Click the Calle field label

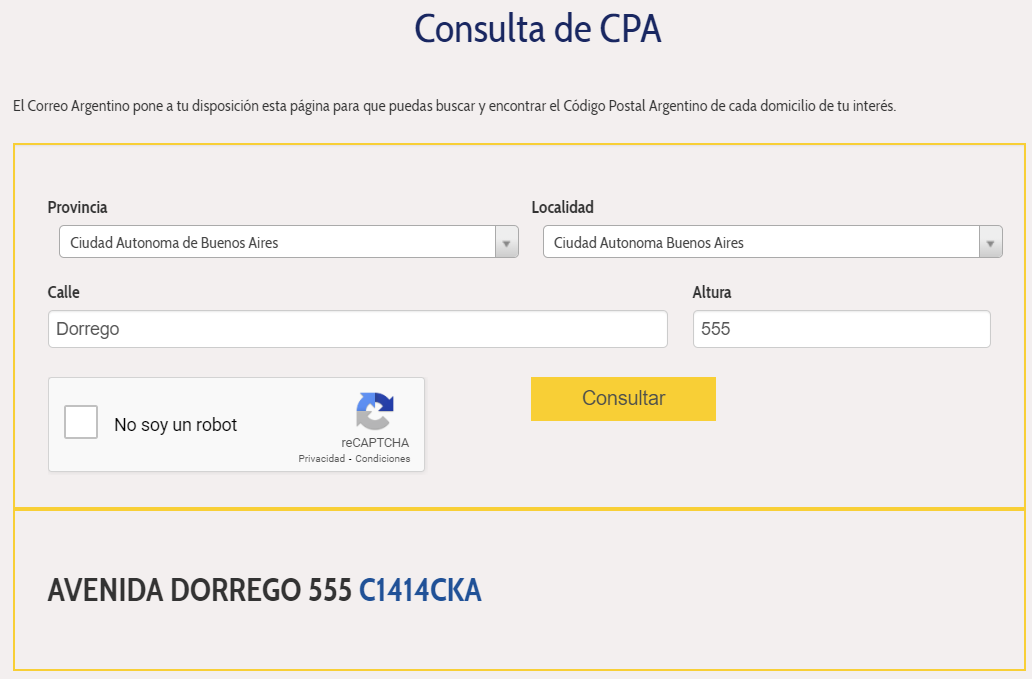pos(64,292)
